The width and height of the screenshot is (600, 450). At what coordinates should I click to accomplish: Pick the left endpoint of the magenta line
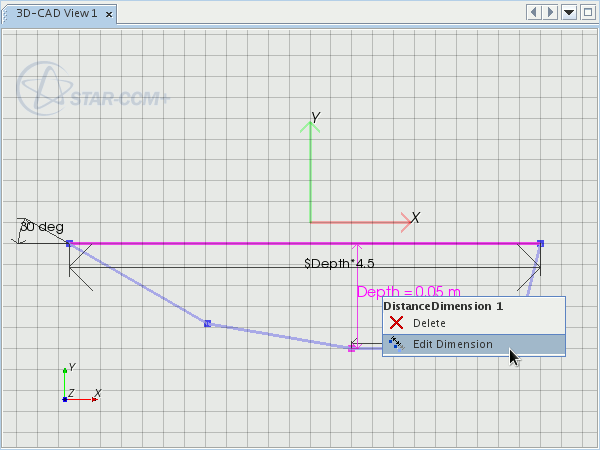click(x=69, y=243)
